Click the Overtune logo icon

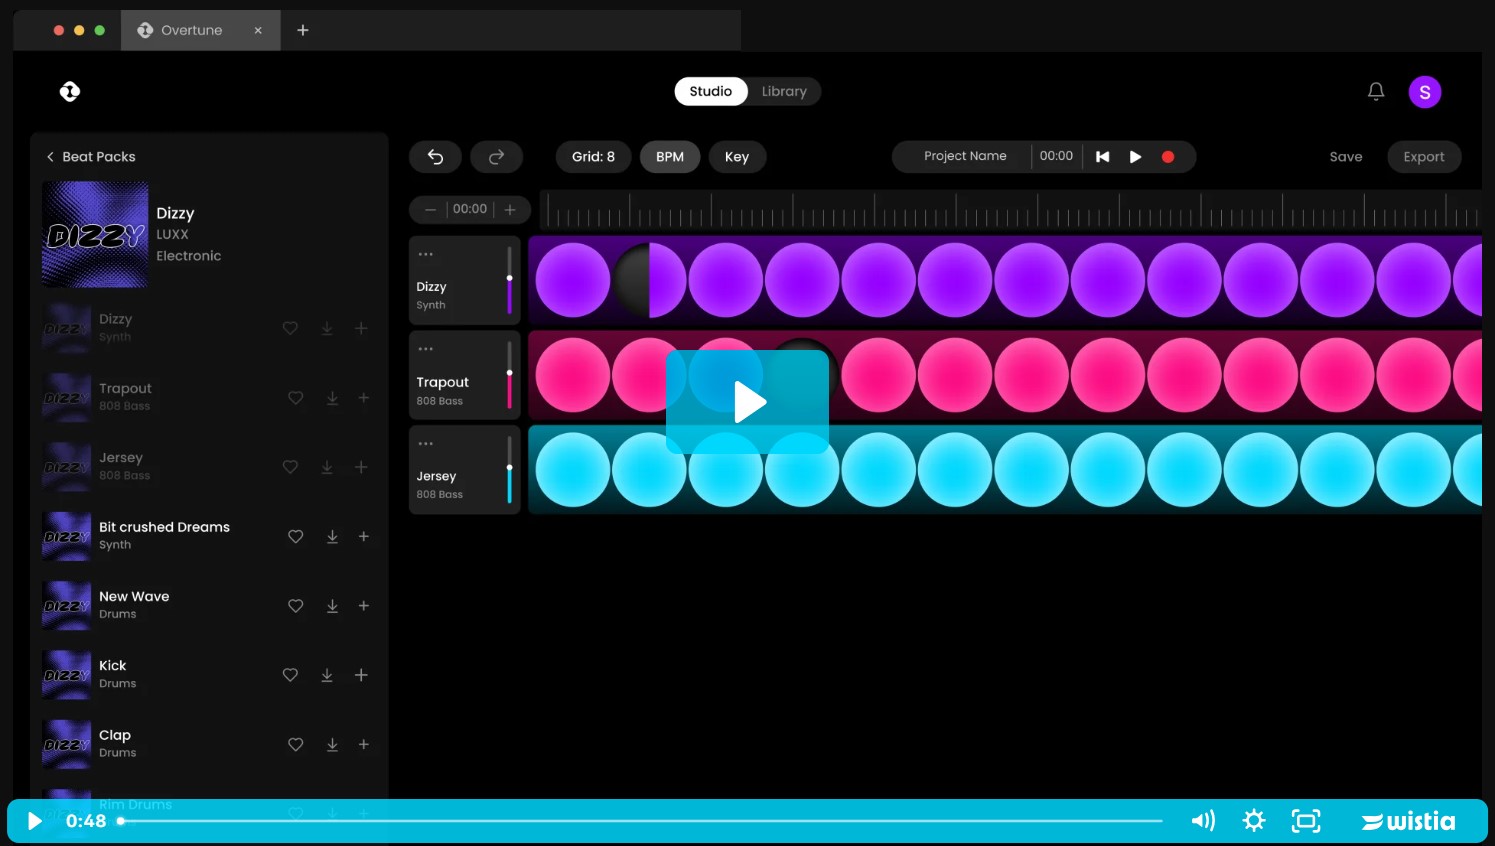pyautogui.click(x=70, y=92)
